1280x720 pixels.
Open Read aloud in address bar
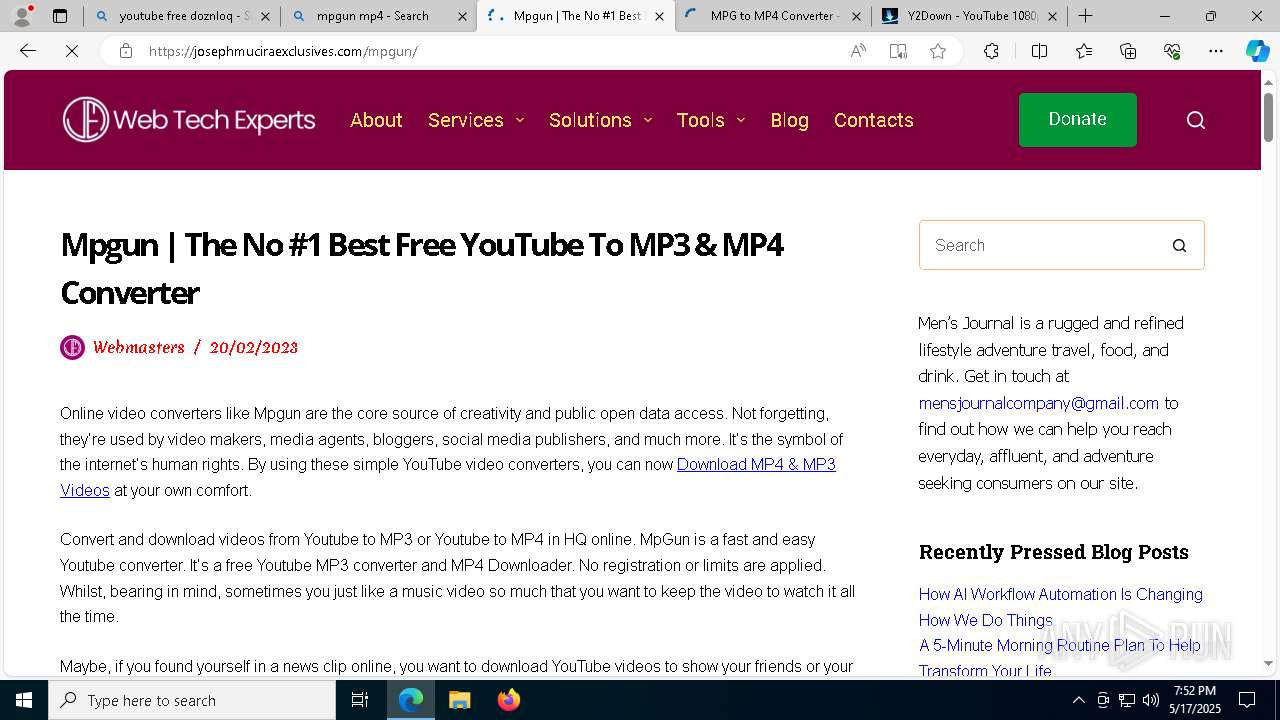[858, 51]
